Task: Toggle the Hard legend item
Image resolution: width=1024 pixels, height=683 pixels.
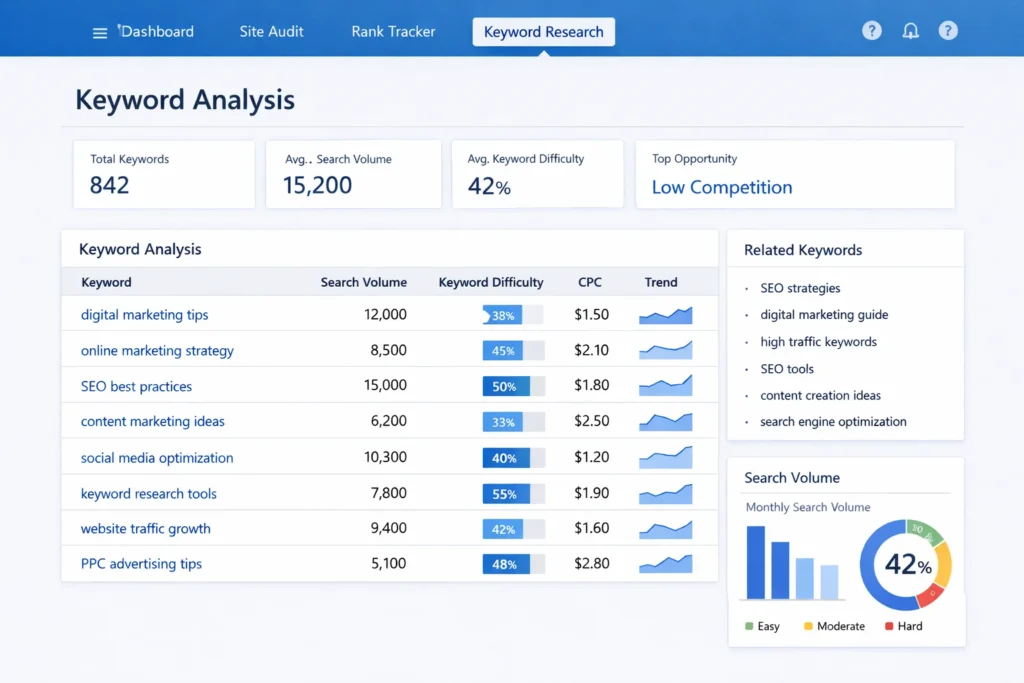Action: coord(903,626)
